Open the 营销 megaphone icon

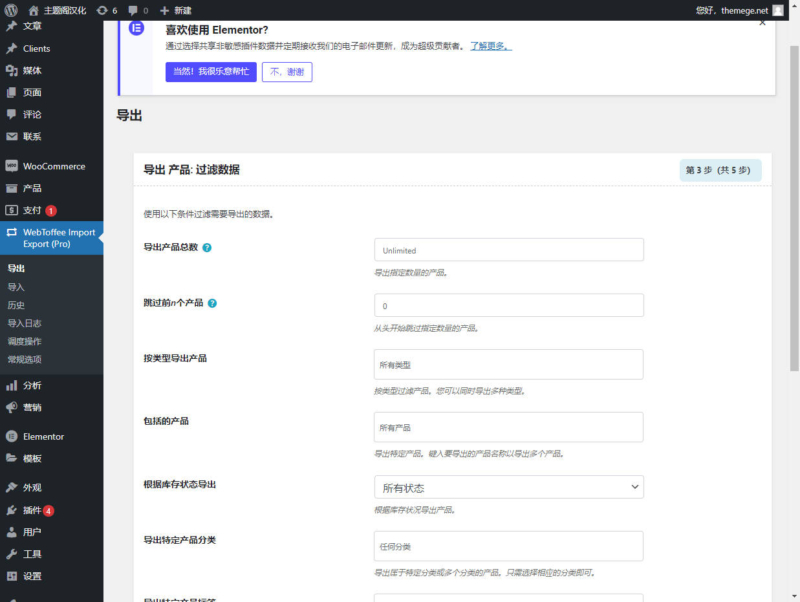click(x=11, y=407)
